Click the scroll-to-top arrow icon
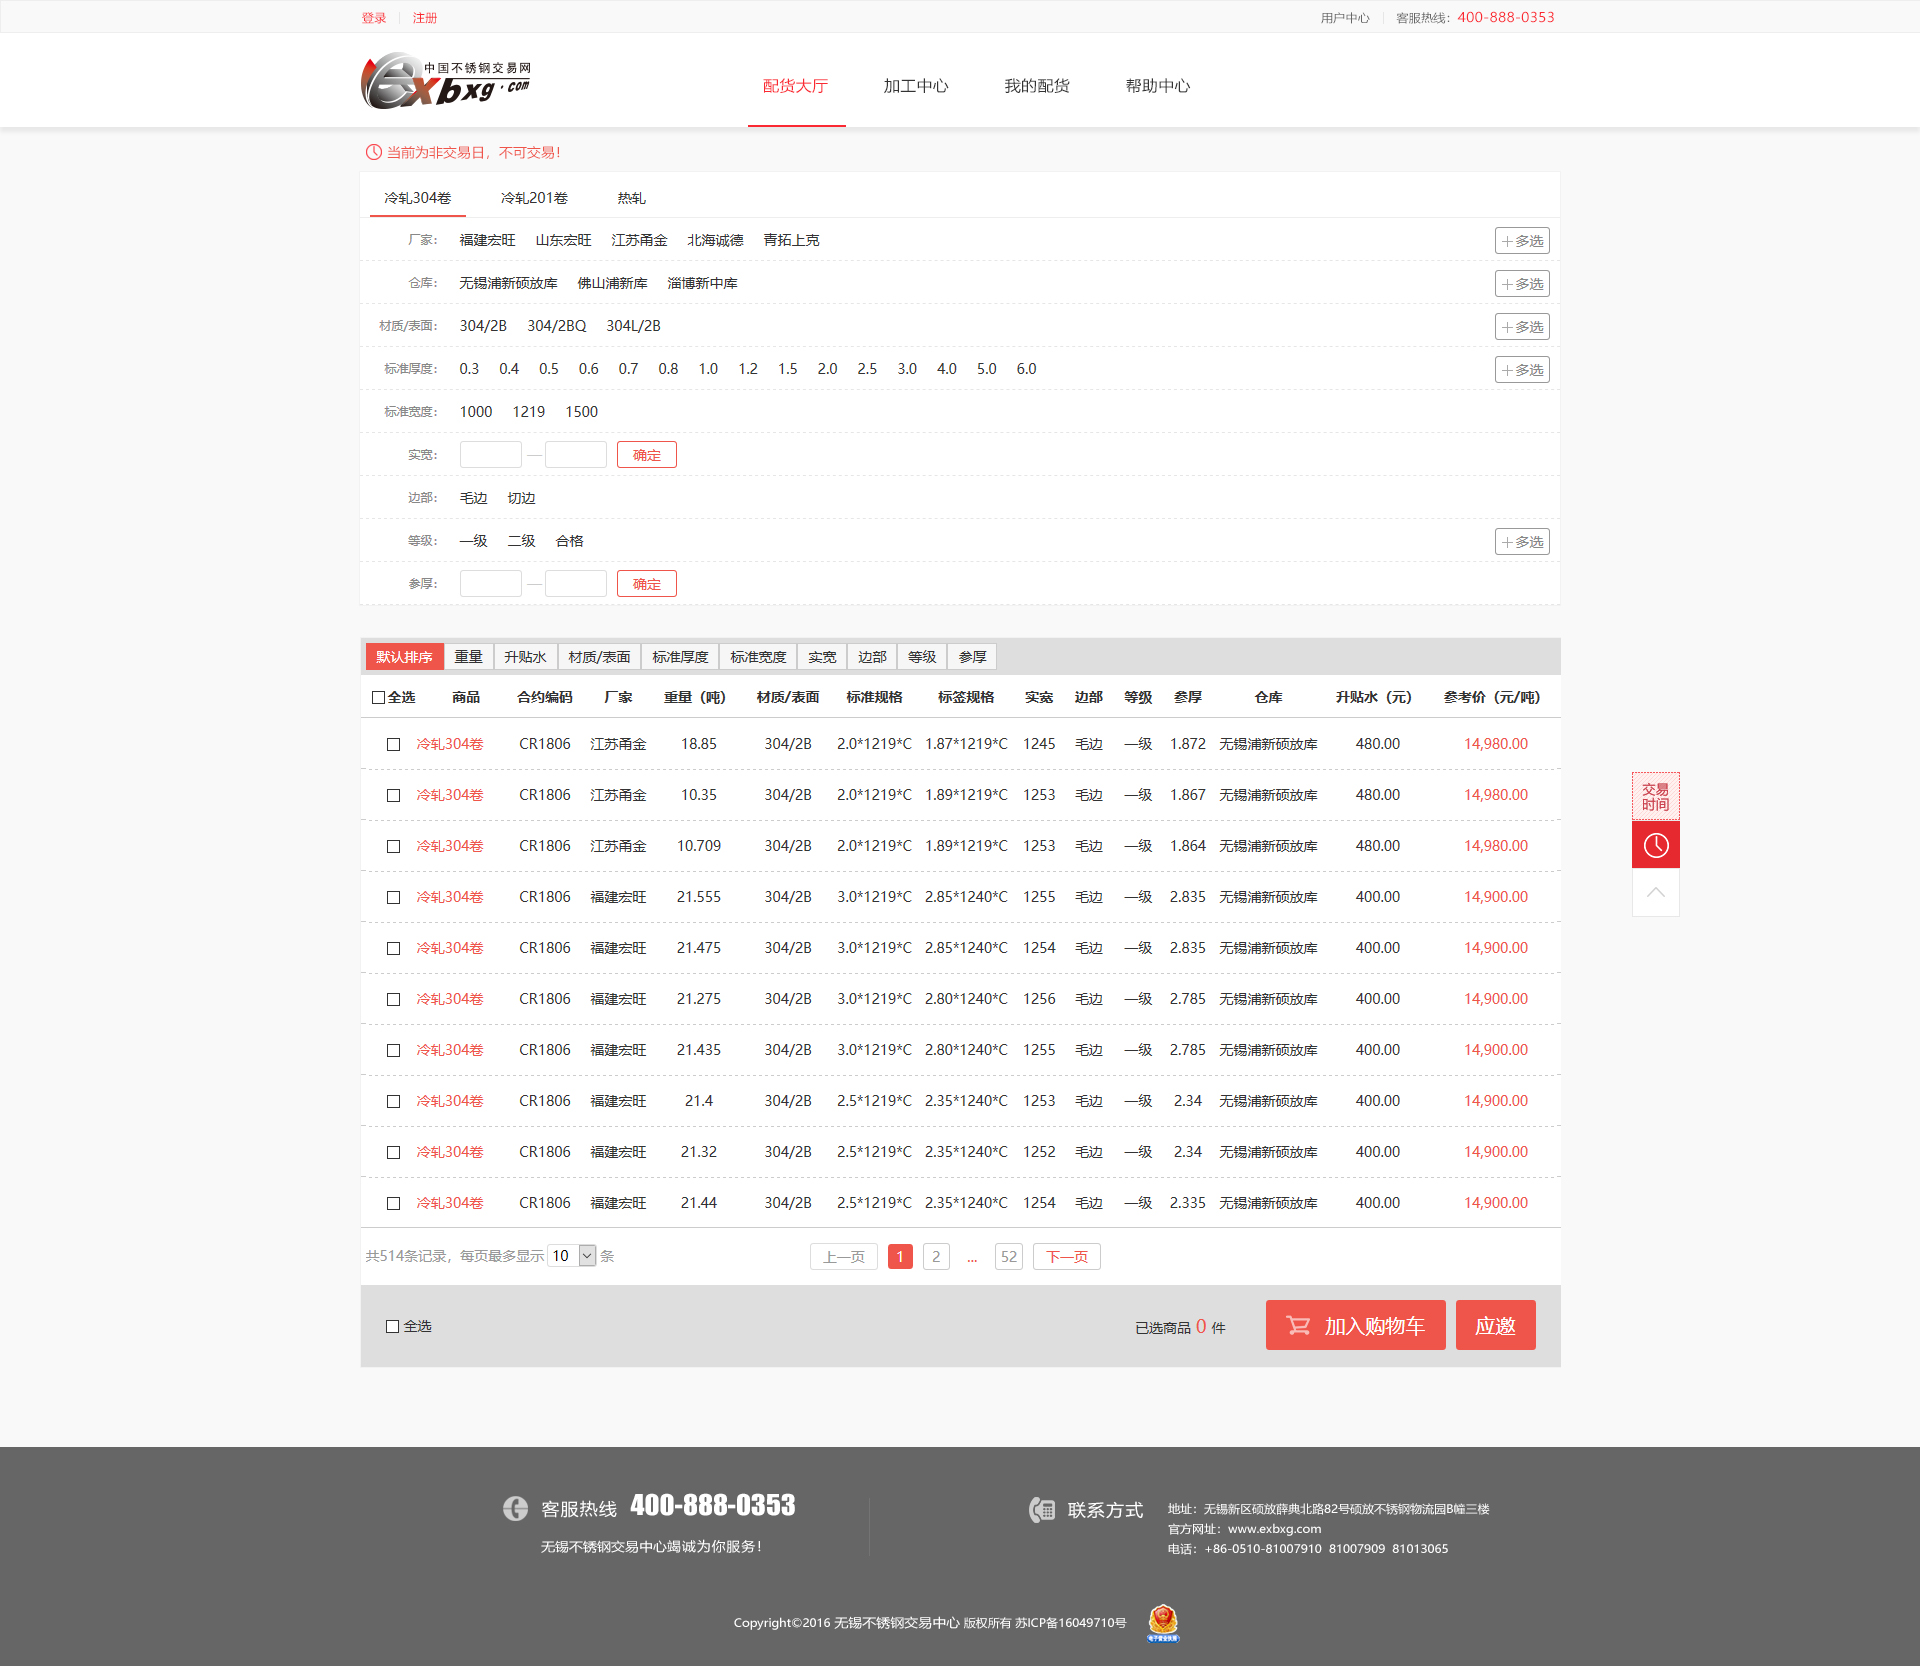Screen dimensions: 1920x1666 click(x=1655, y=892)
